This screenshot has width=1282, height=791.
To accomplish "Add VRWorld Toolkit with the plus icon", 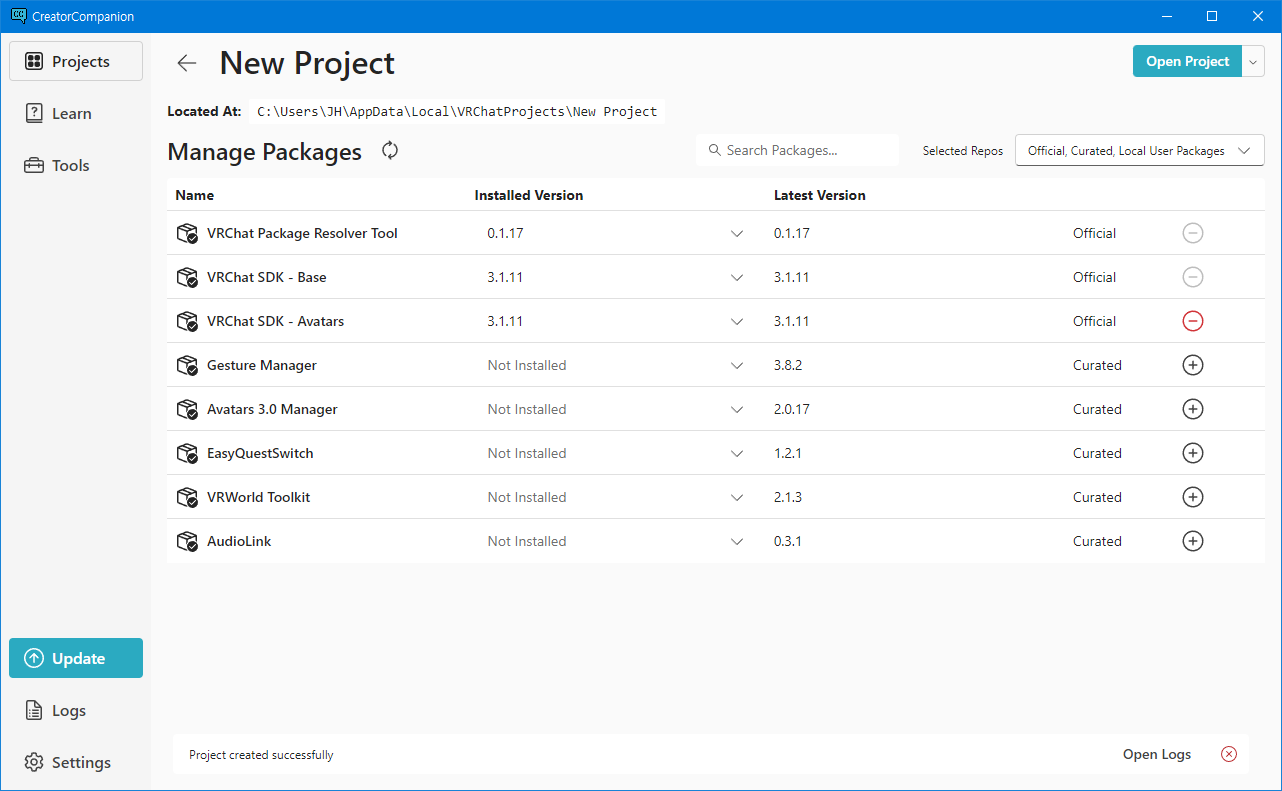I will [x=1192, y=497].
